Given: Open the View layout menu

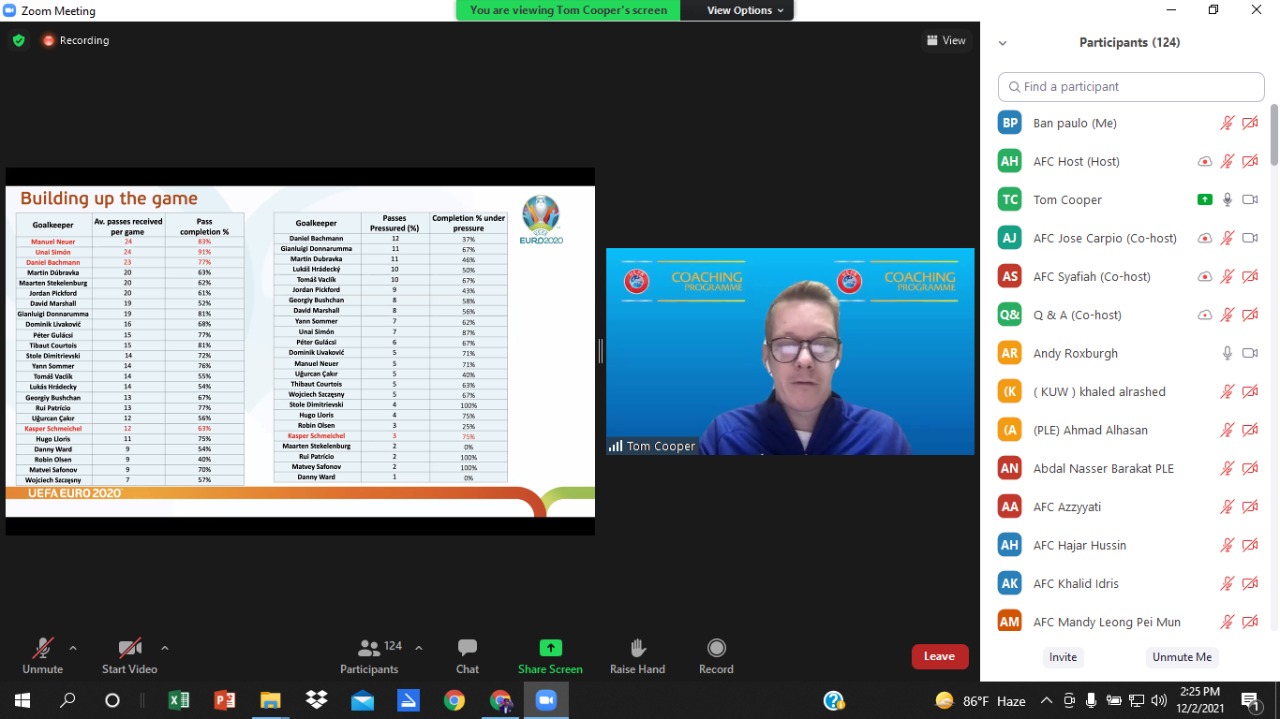Looking at the screenshot, I should click(946, 40).
